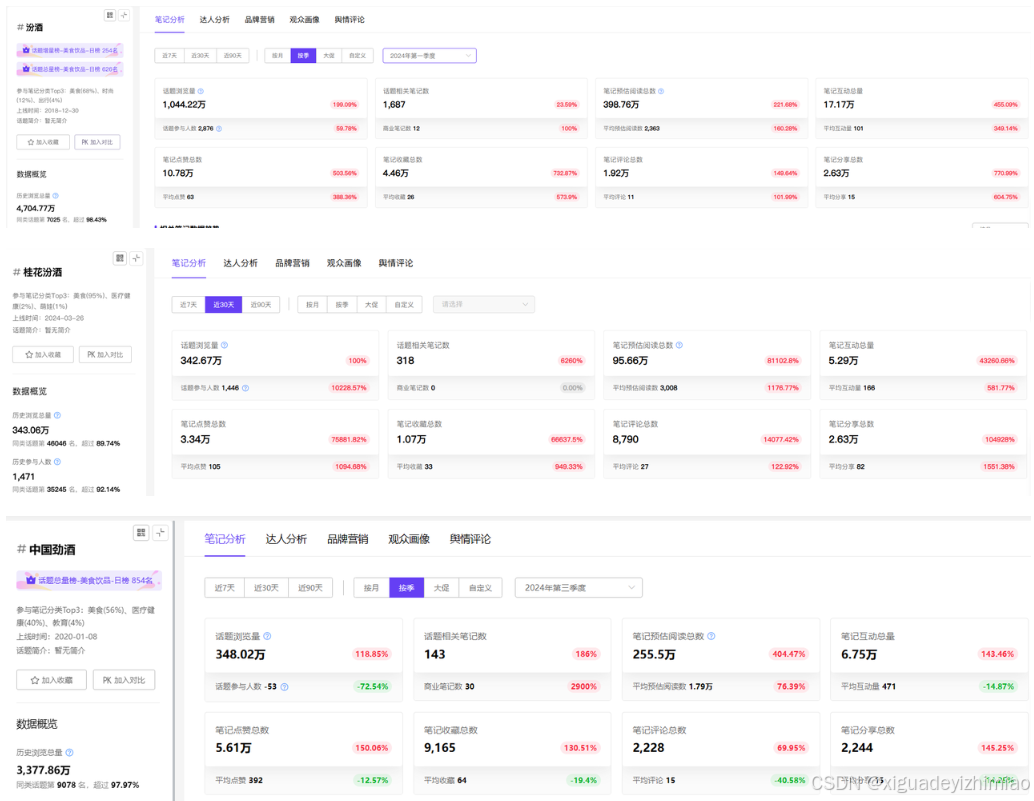Click the 2900% 商业笔记数 change badge
The height and width of the screenshot is (801, 1034).
(584, 686)
